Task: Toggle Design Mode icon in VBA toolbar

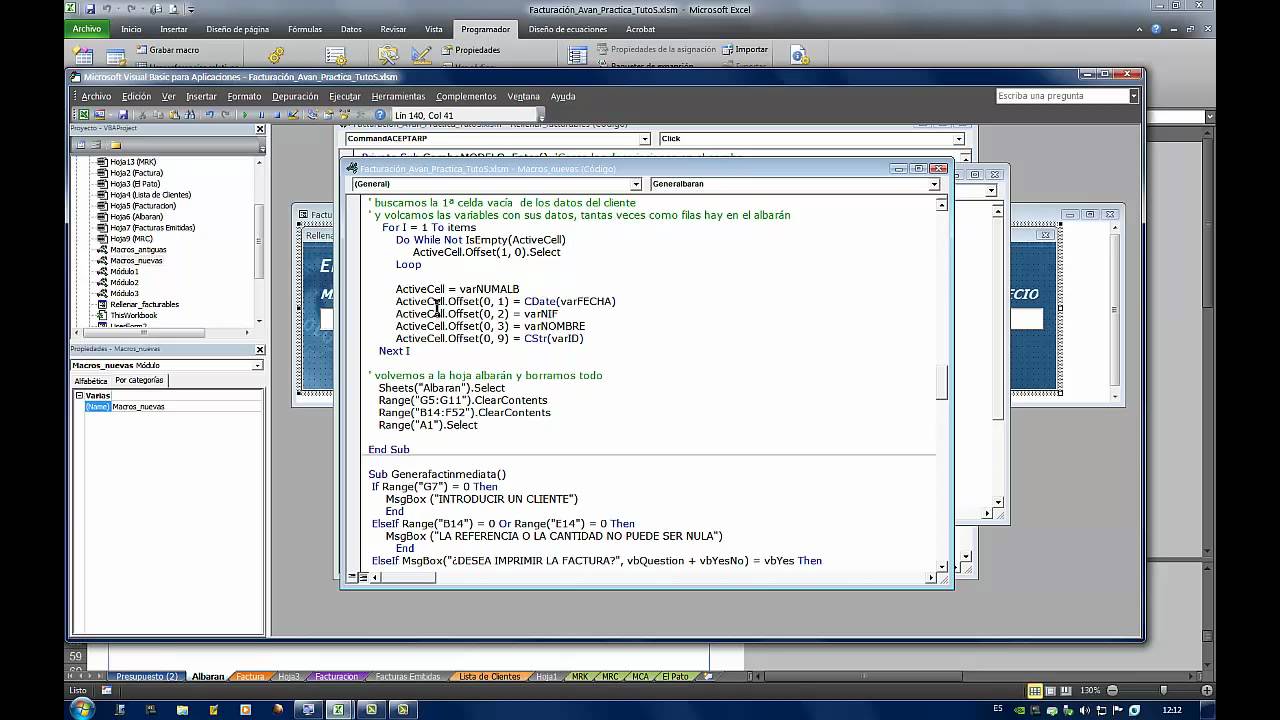Action: pyautogui.click(x=294, y=115)
